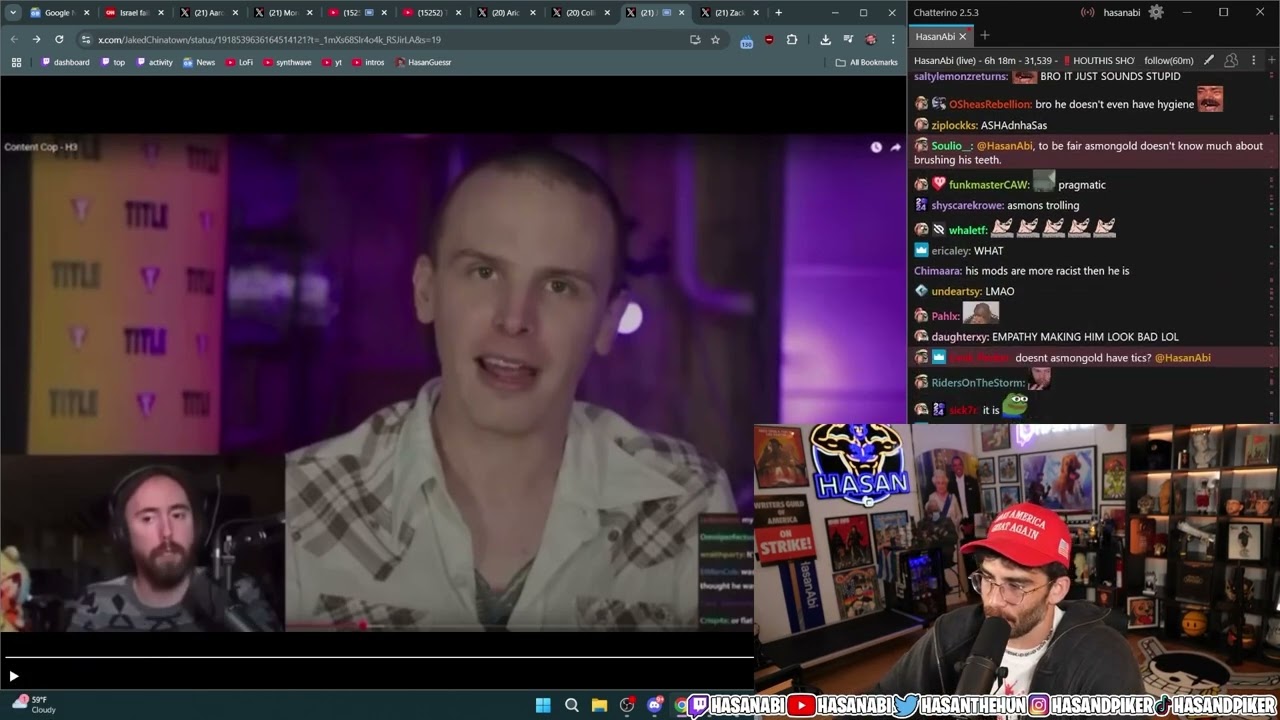
Task: Open the Chatterino split three-dot menu
Action: tap(1254, 61)
